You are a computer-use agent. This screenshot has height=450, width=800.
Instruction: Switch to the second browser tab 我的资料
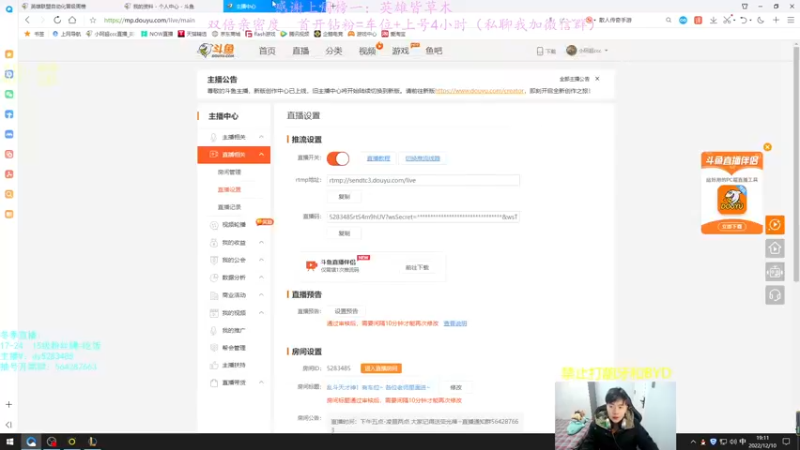pyautogui.click(x=161, y=6)
